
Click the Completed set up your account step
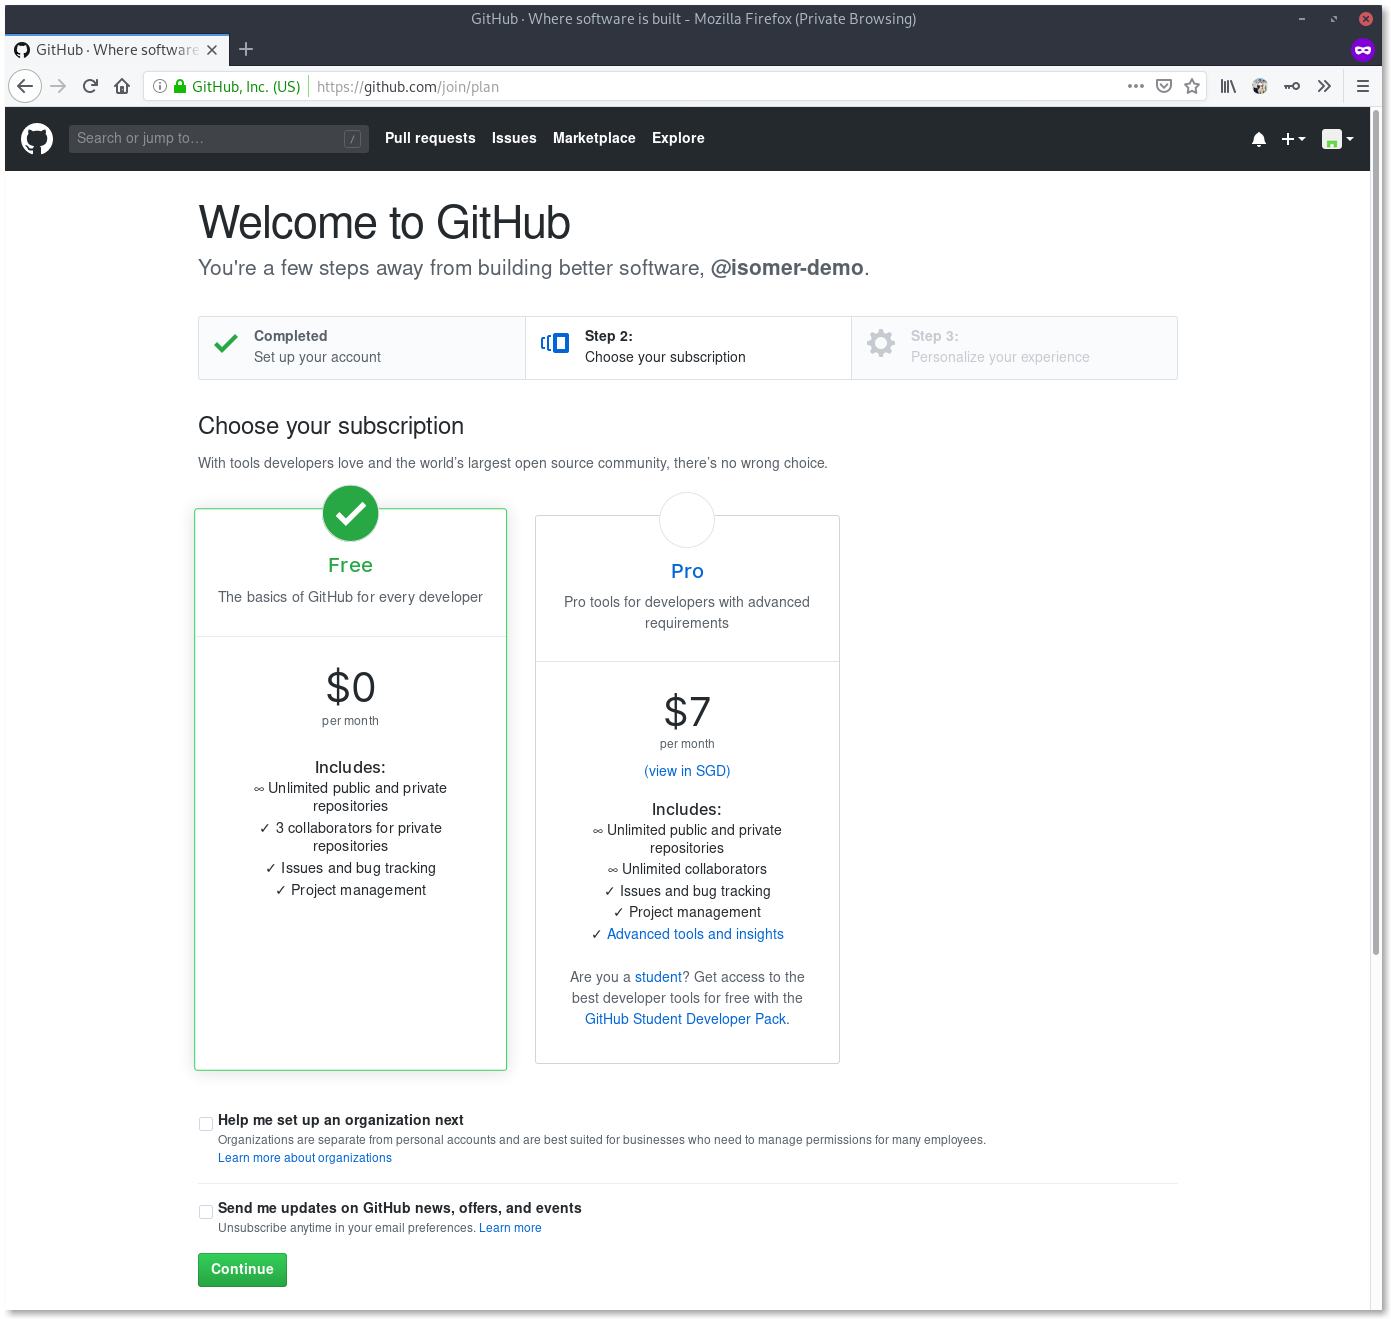[362, 347]
